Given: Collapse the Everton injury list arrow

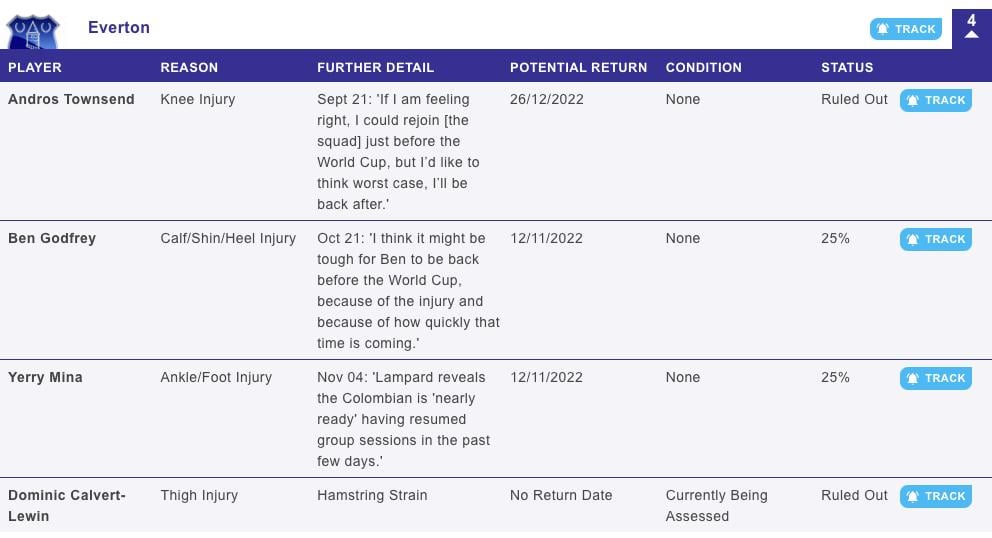Looking at the screenshot, I should pos(971,35).
